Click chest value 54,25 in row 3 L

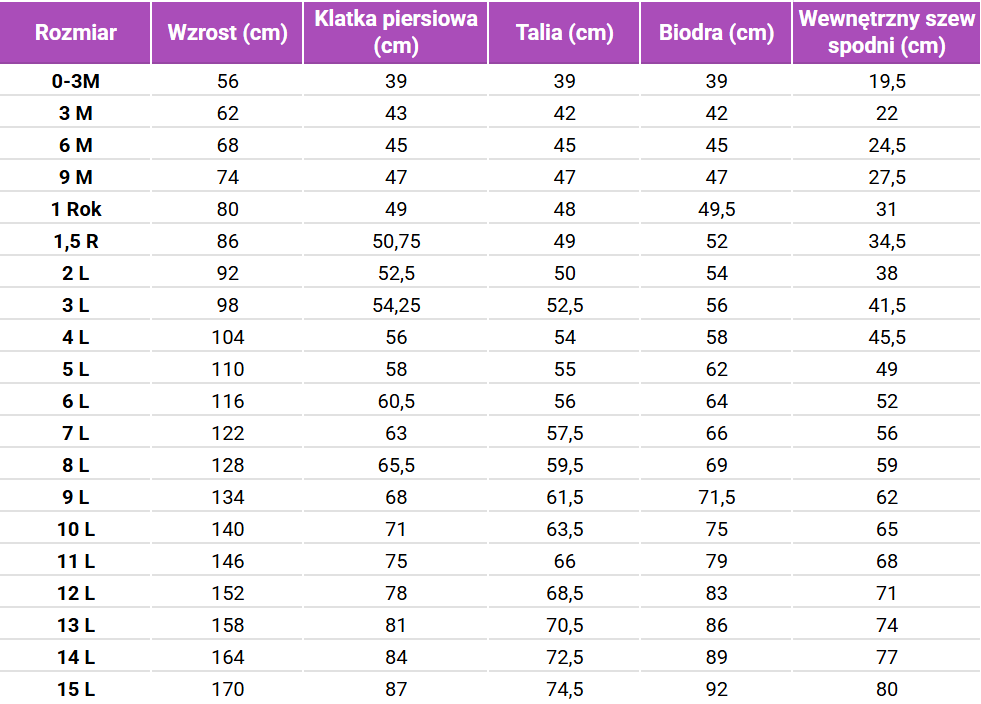396,305
